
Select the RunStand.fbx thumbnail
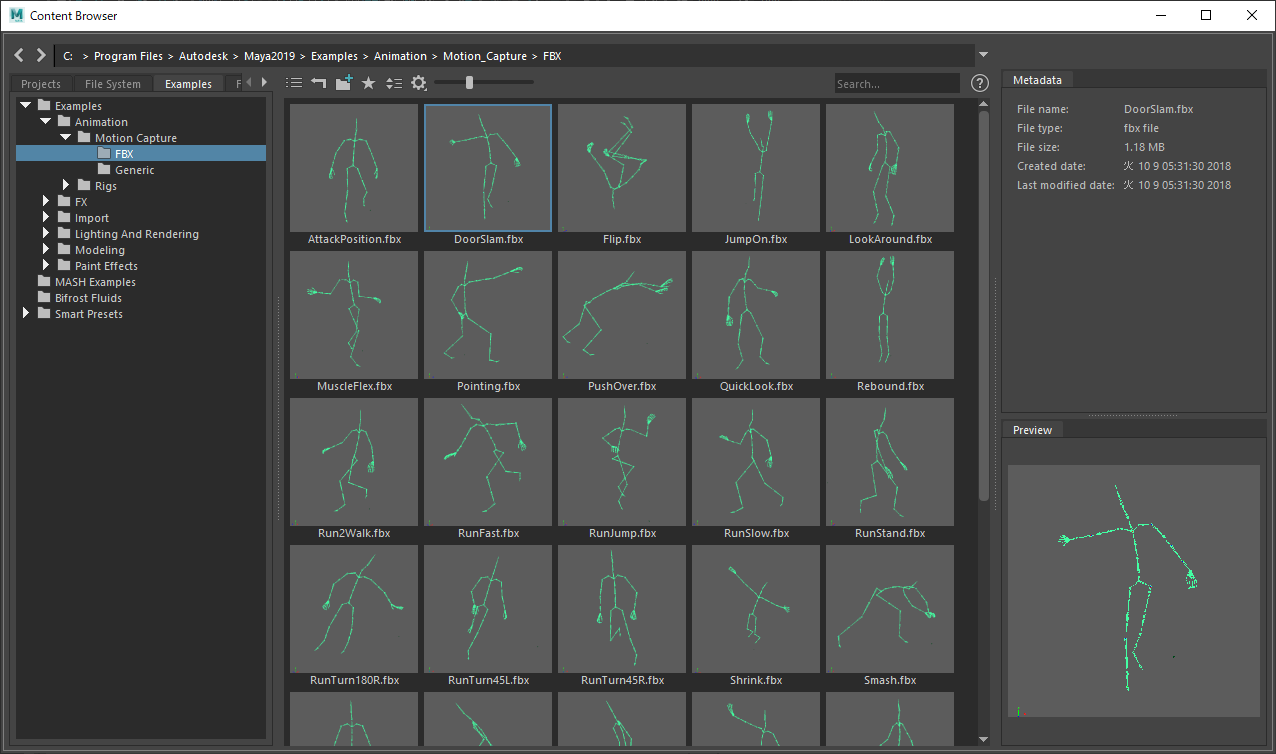click(x=890, y=462)
